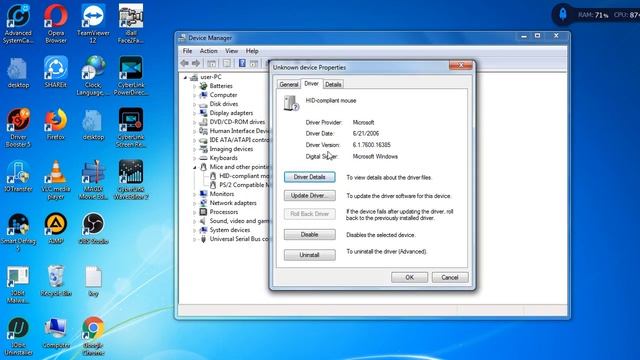Image resolution: width=640 pixels, height=360 pixels.
Task: Select IObit Uninstaller desktop icon
Action: click(x=18, y=336)
